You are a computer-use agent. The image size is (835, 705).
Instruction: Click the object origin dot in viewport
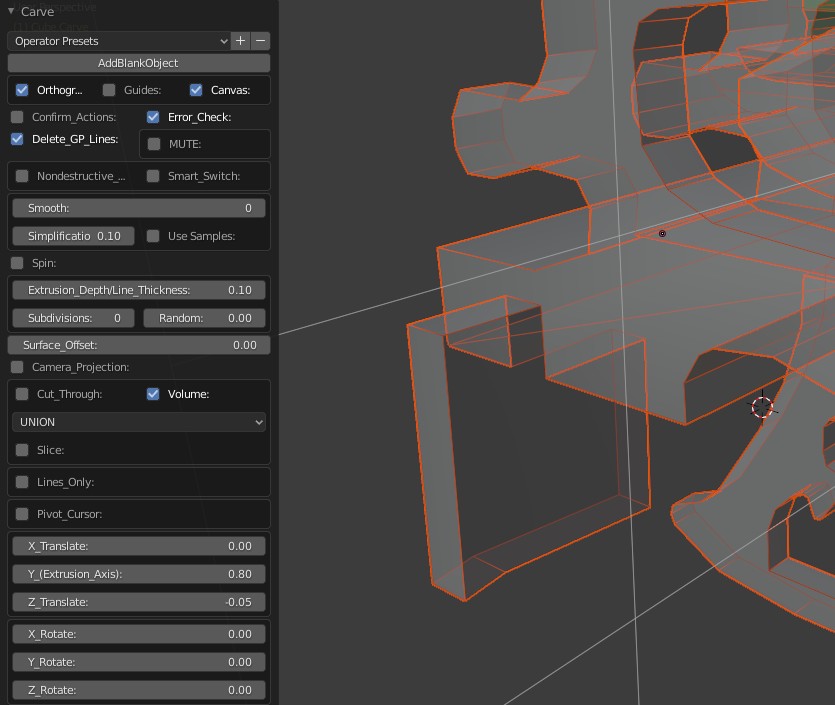tap(662, 234)
